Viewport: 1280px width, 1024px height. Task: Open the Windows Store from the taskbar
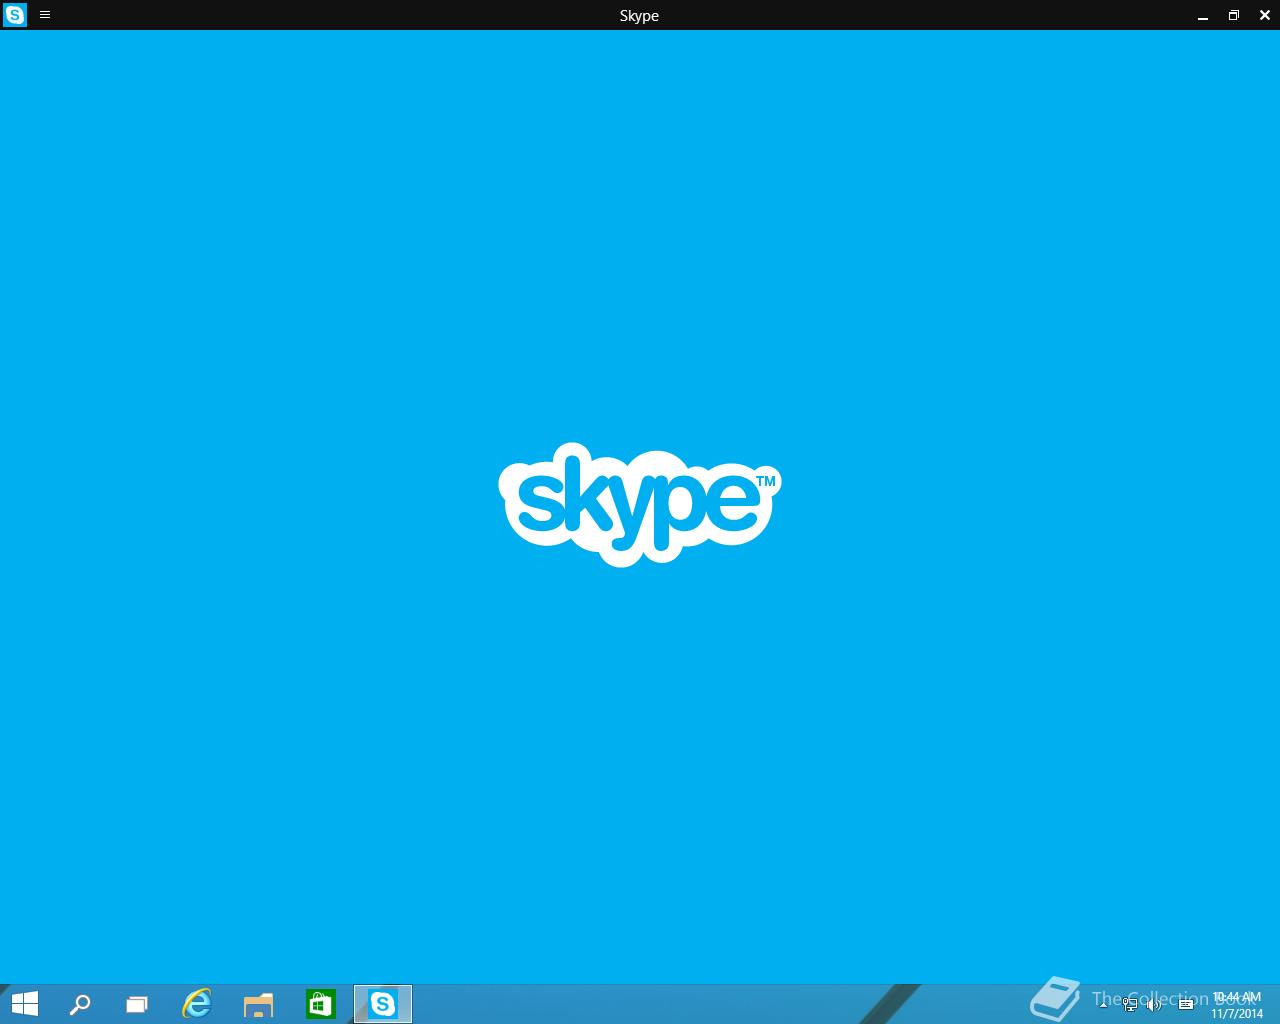tap(320, 1004)
